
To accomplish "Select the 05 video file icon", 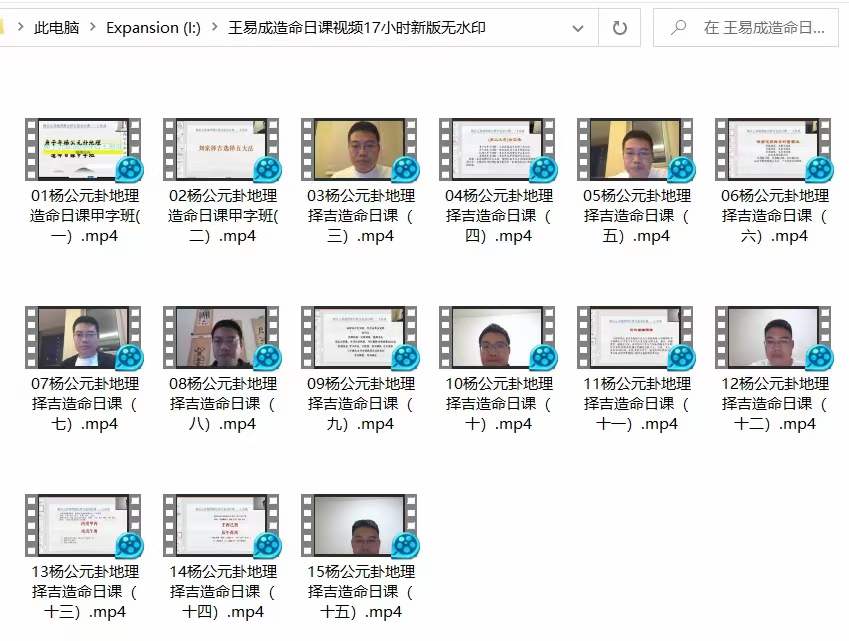I will point(635,150).
